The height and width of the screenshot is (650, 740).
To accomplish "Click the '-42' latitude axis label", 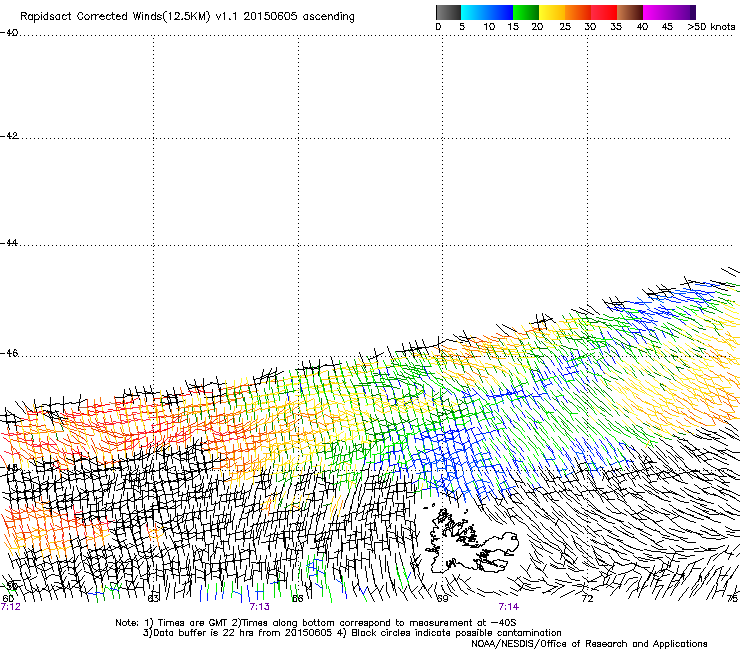I will tap(9, 136).
